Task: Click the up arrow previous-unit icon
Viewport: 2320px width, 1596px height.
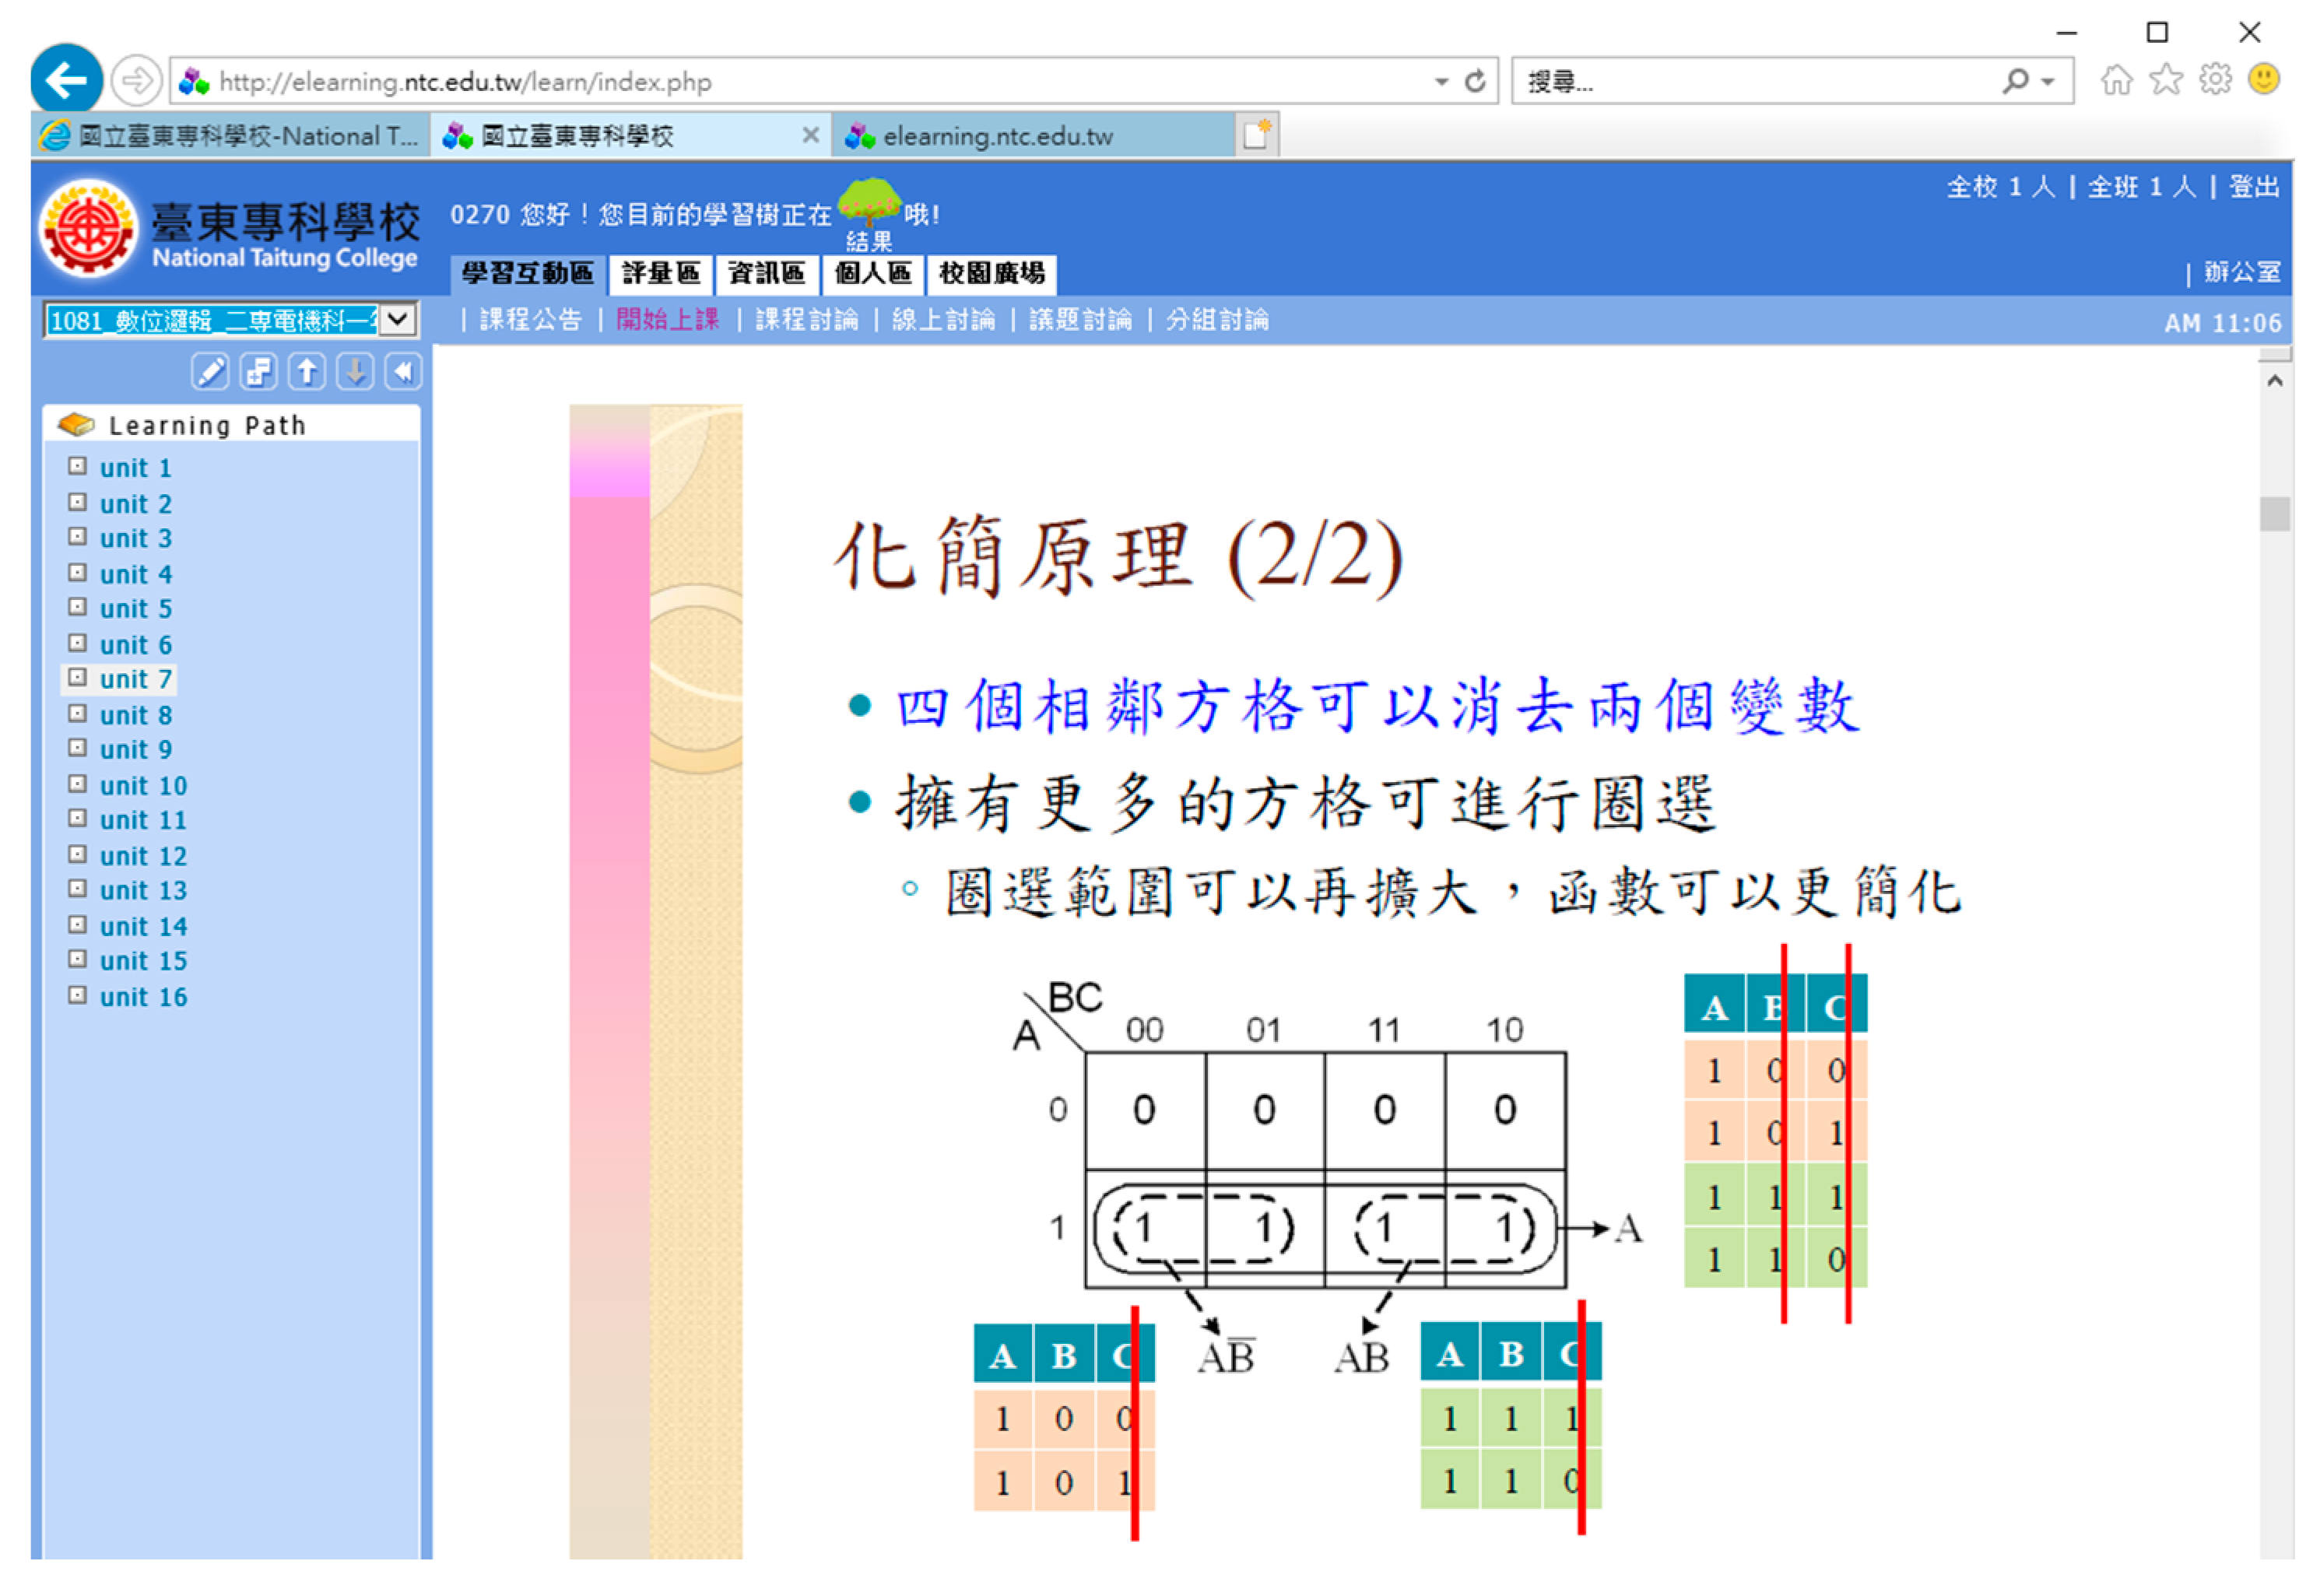Action: click(307, 373)
